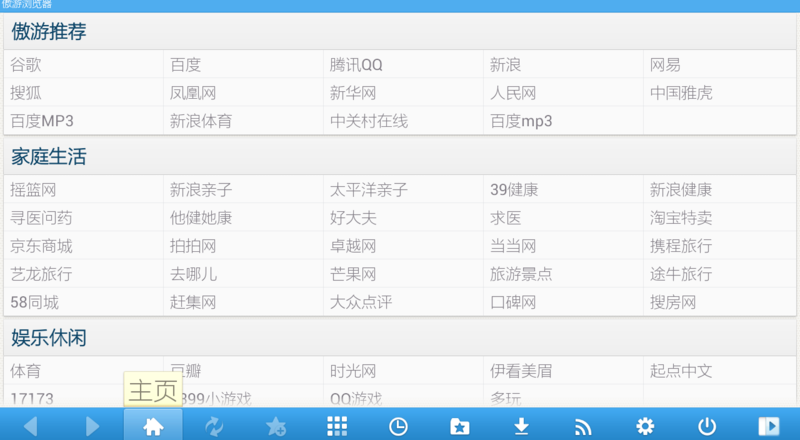Go to the home page icon
Screen dimensions: 800x440
click(x=153, y=426)
